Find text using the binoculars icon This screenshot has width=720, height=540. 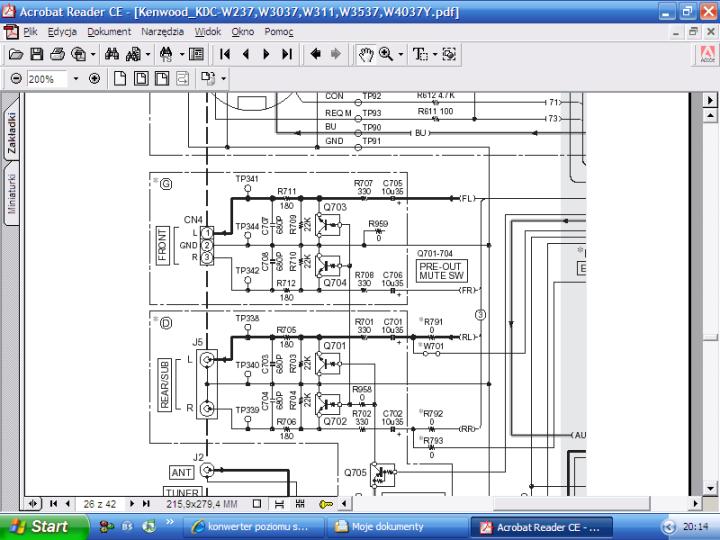[112, 55]
